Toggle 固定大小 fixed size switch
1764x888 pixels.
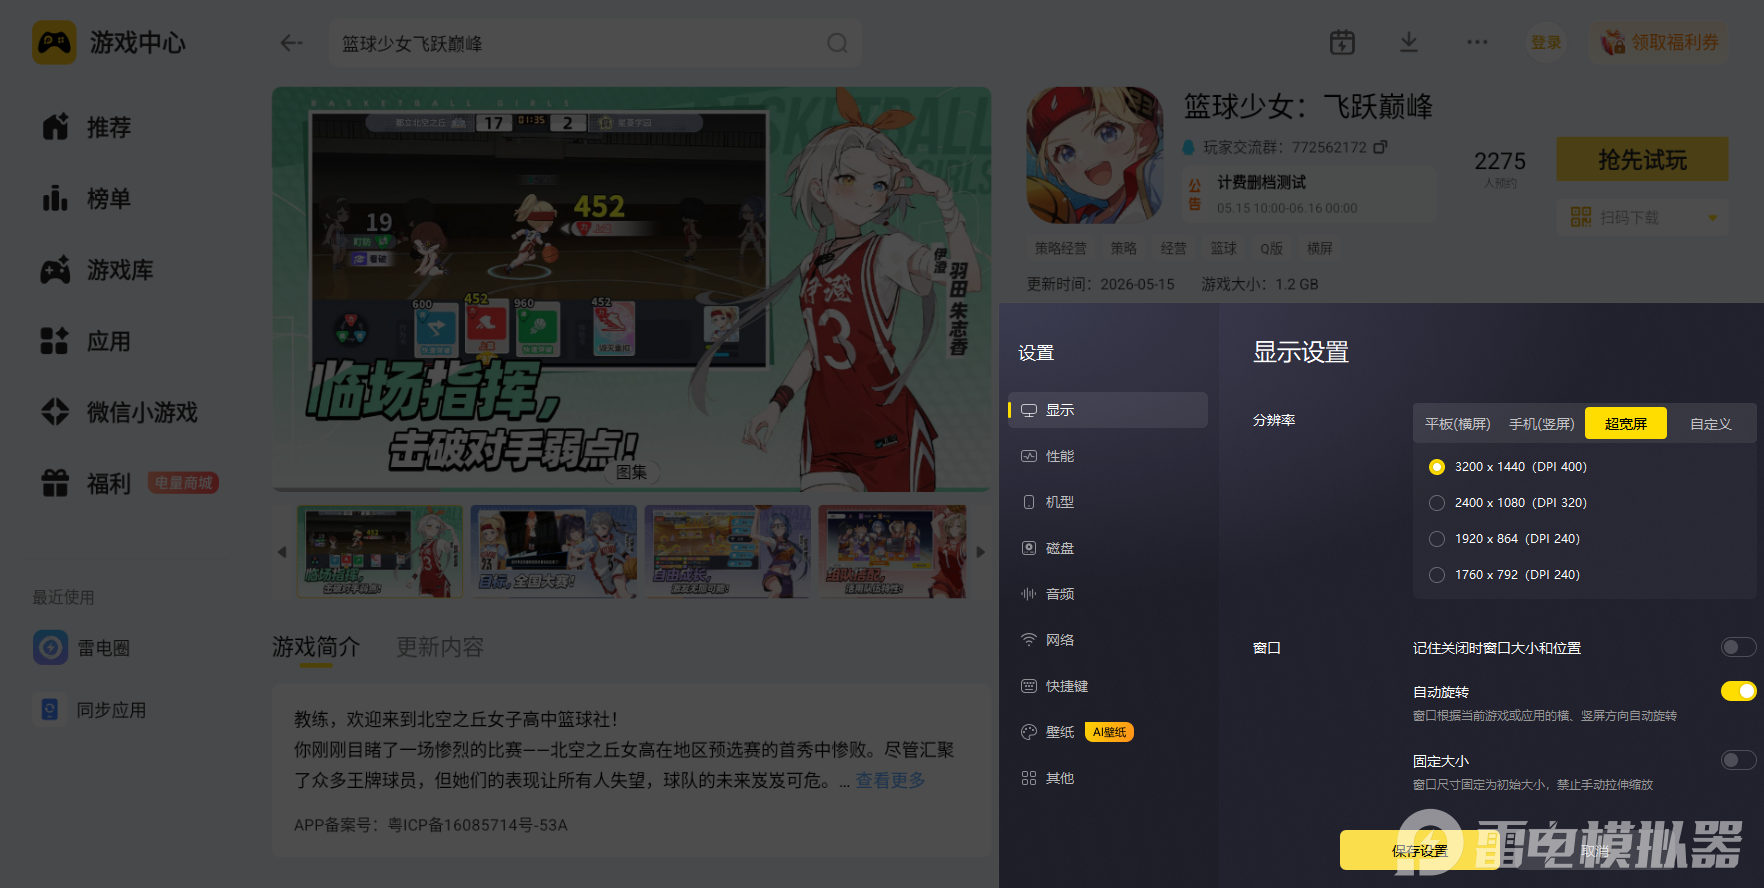(1738, 760)
